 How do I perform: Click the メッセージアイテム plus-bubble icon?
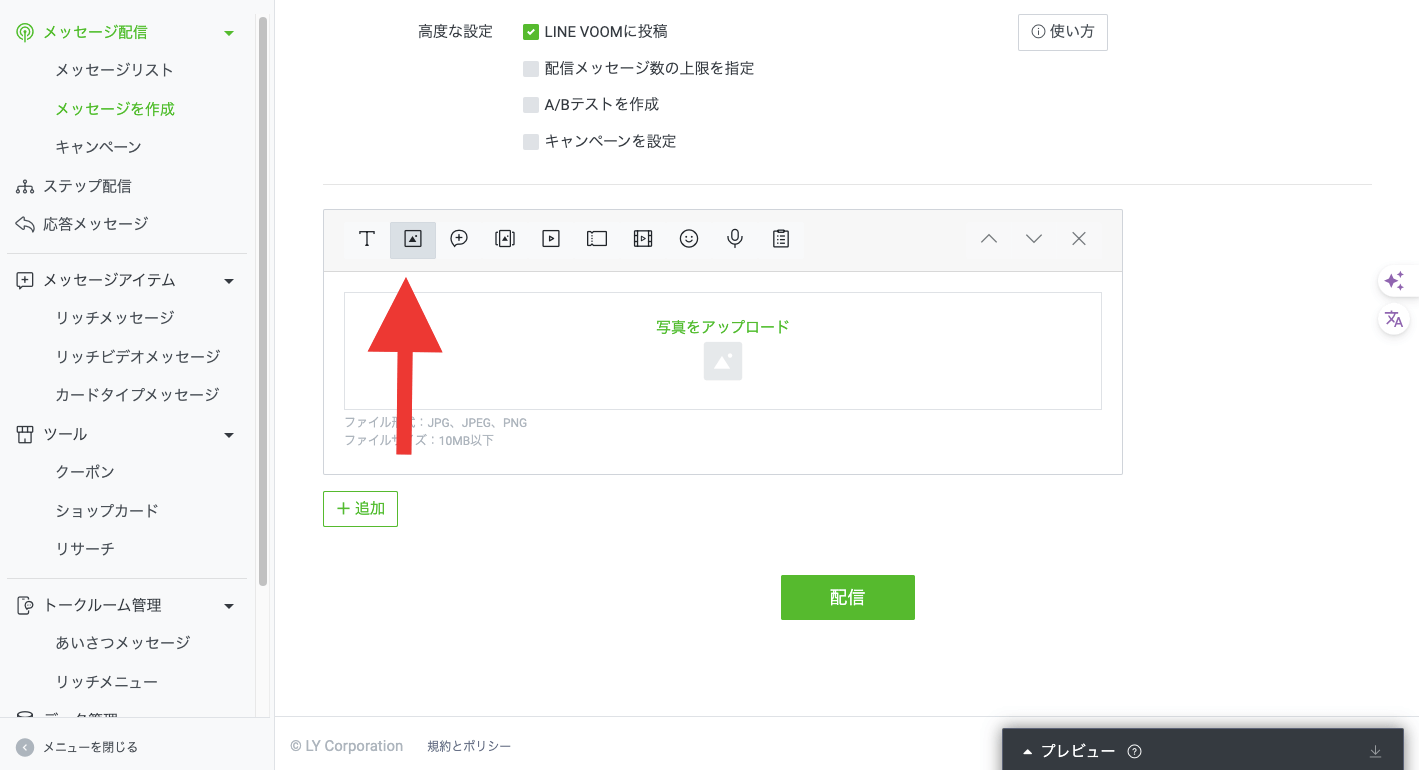click(25, 281)
